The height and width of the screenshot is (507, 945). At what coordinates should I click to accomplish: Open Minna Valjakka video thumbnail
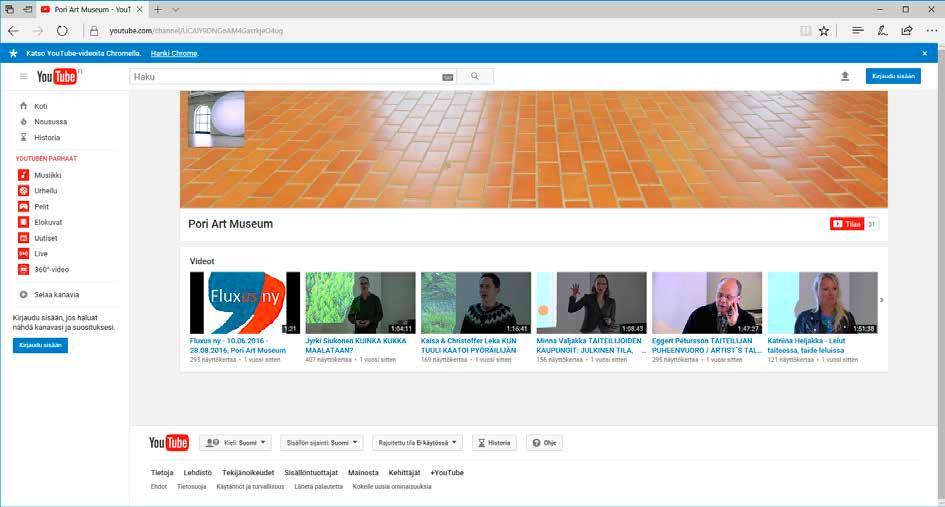(x=591, y=303)
